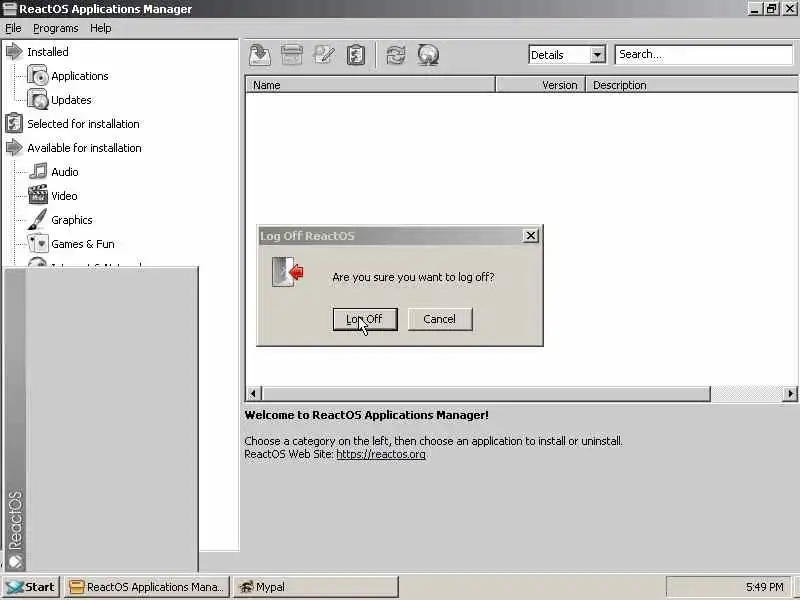The image size is (800, 600).
Task: Open the File menu
Action: (x=13, y=28)
